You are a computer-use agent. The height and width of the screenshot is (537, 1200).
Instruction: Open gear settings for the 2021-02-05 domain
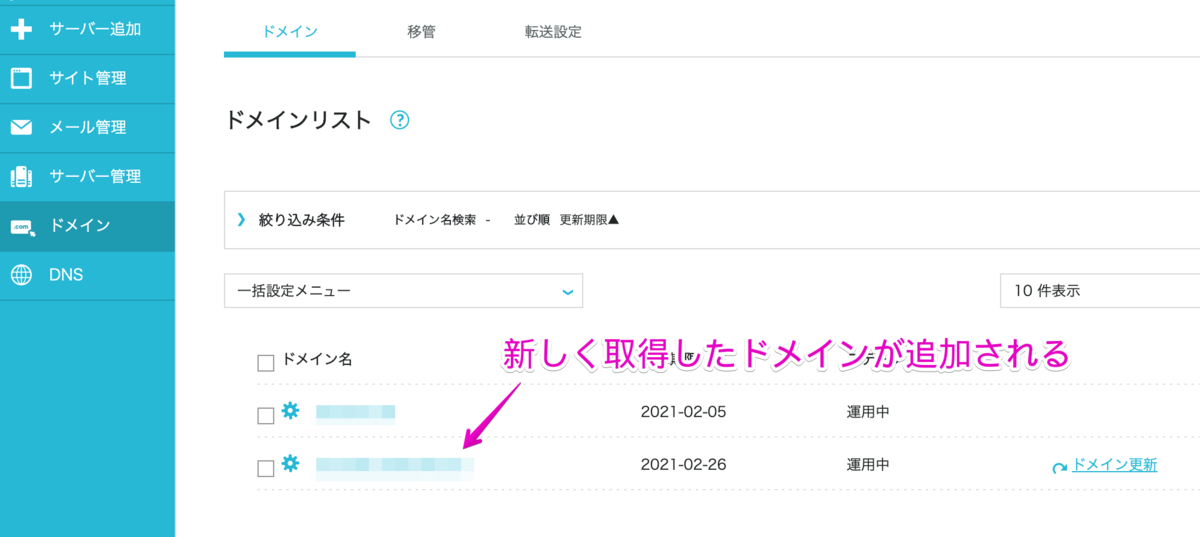(x=290, y=410)
